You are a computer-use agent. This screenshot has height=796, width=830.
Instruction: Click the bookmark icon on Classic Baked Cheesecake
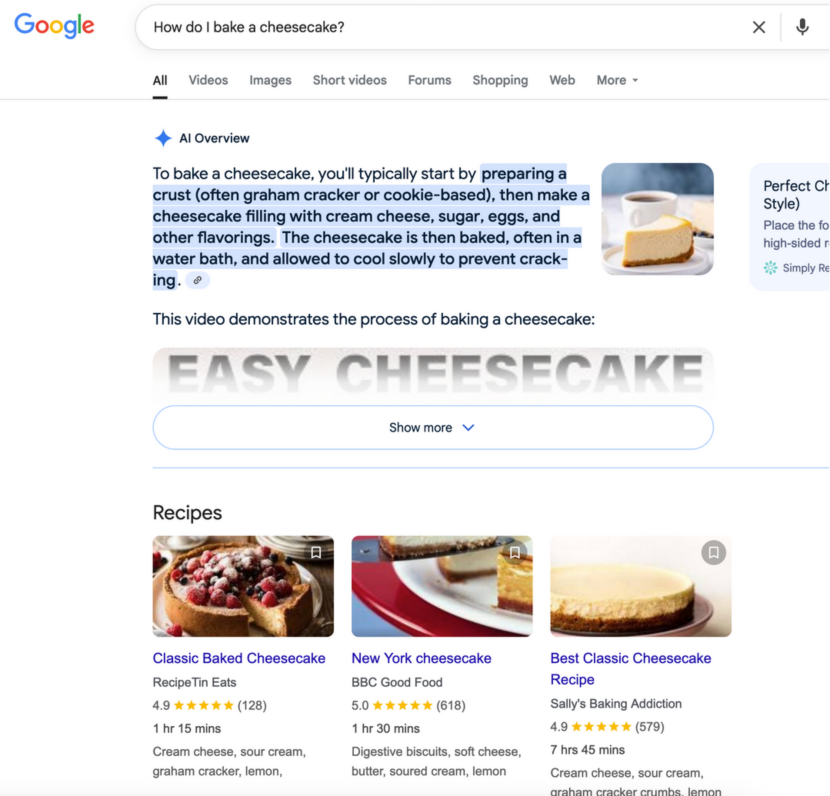[317, 552]
